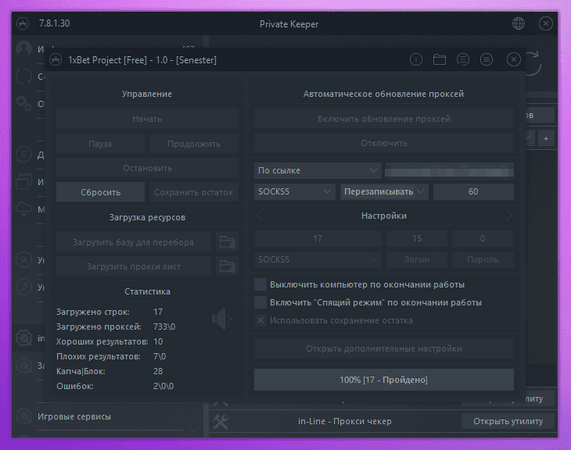
Task: Click Включить обновление проксей button
Action: click(384, 119)
